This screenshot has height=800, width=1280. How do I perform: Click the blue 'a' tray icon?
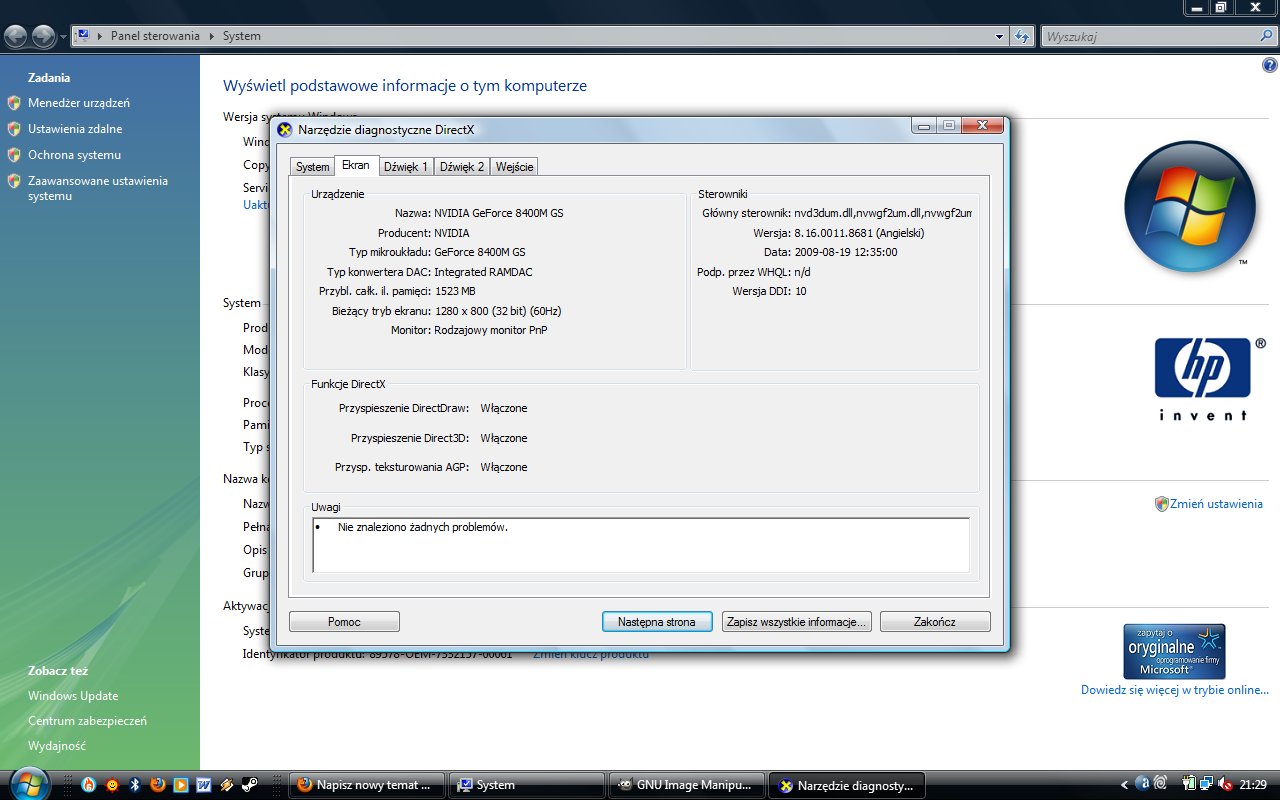pyautogui.click(x=1143, y=784)
